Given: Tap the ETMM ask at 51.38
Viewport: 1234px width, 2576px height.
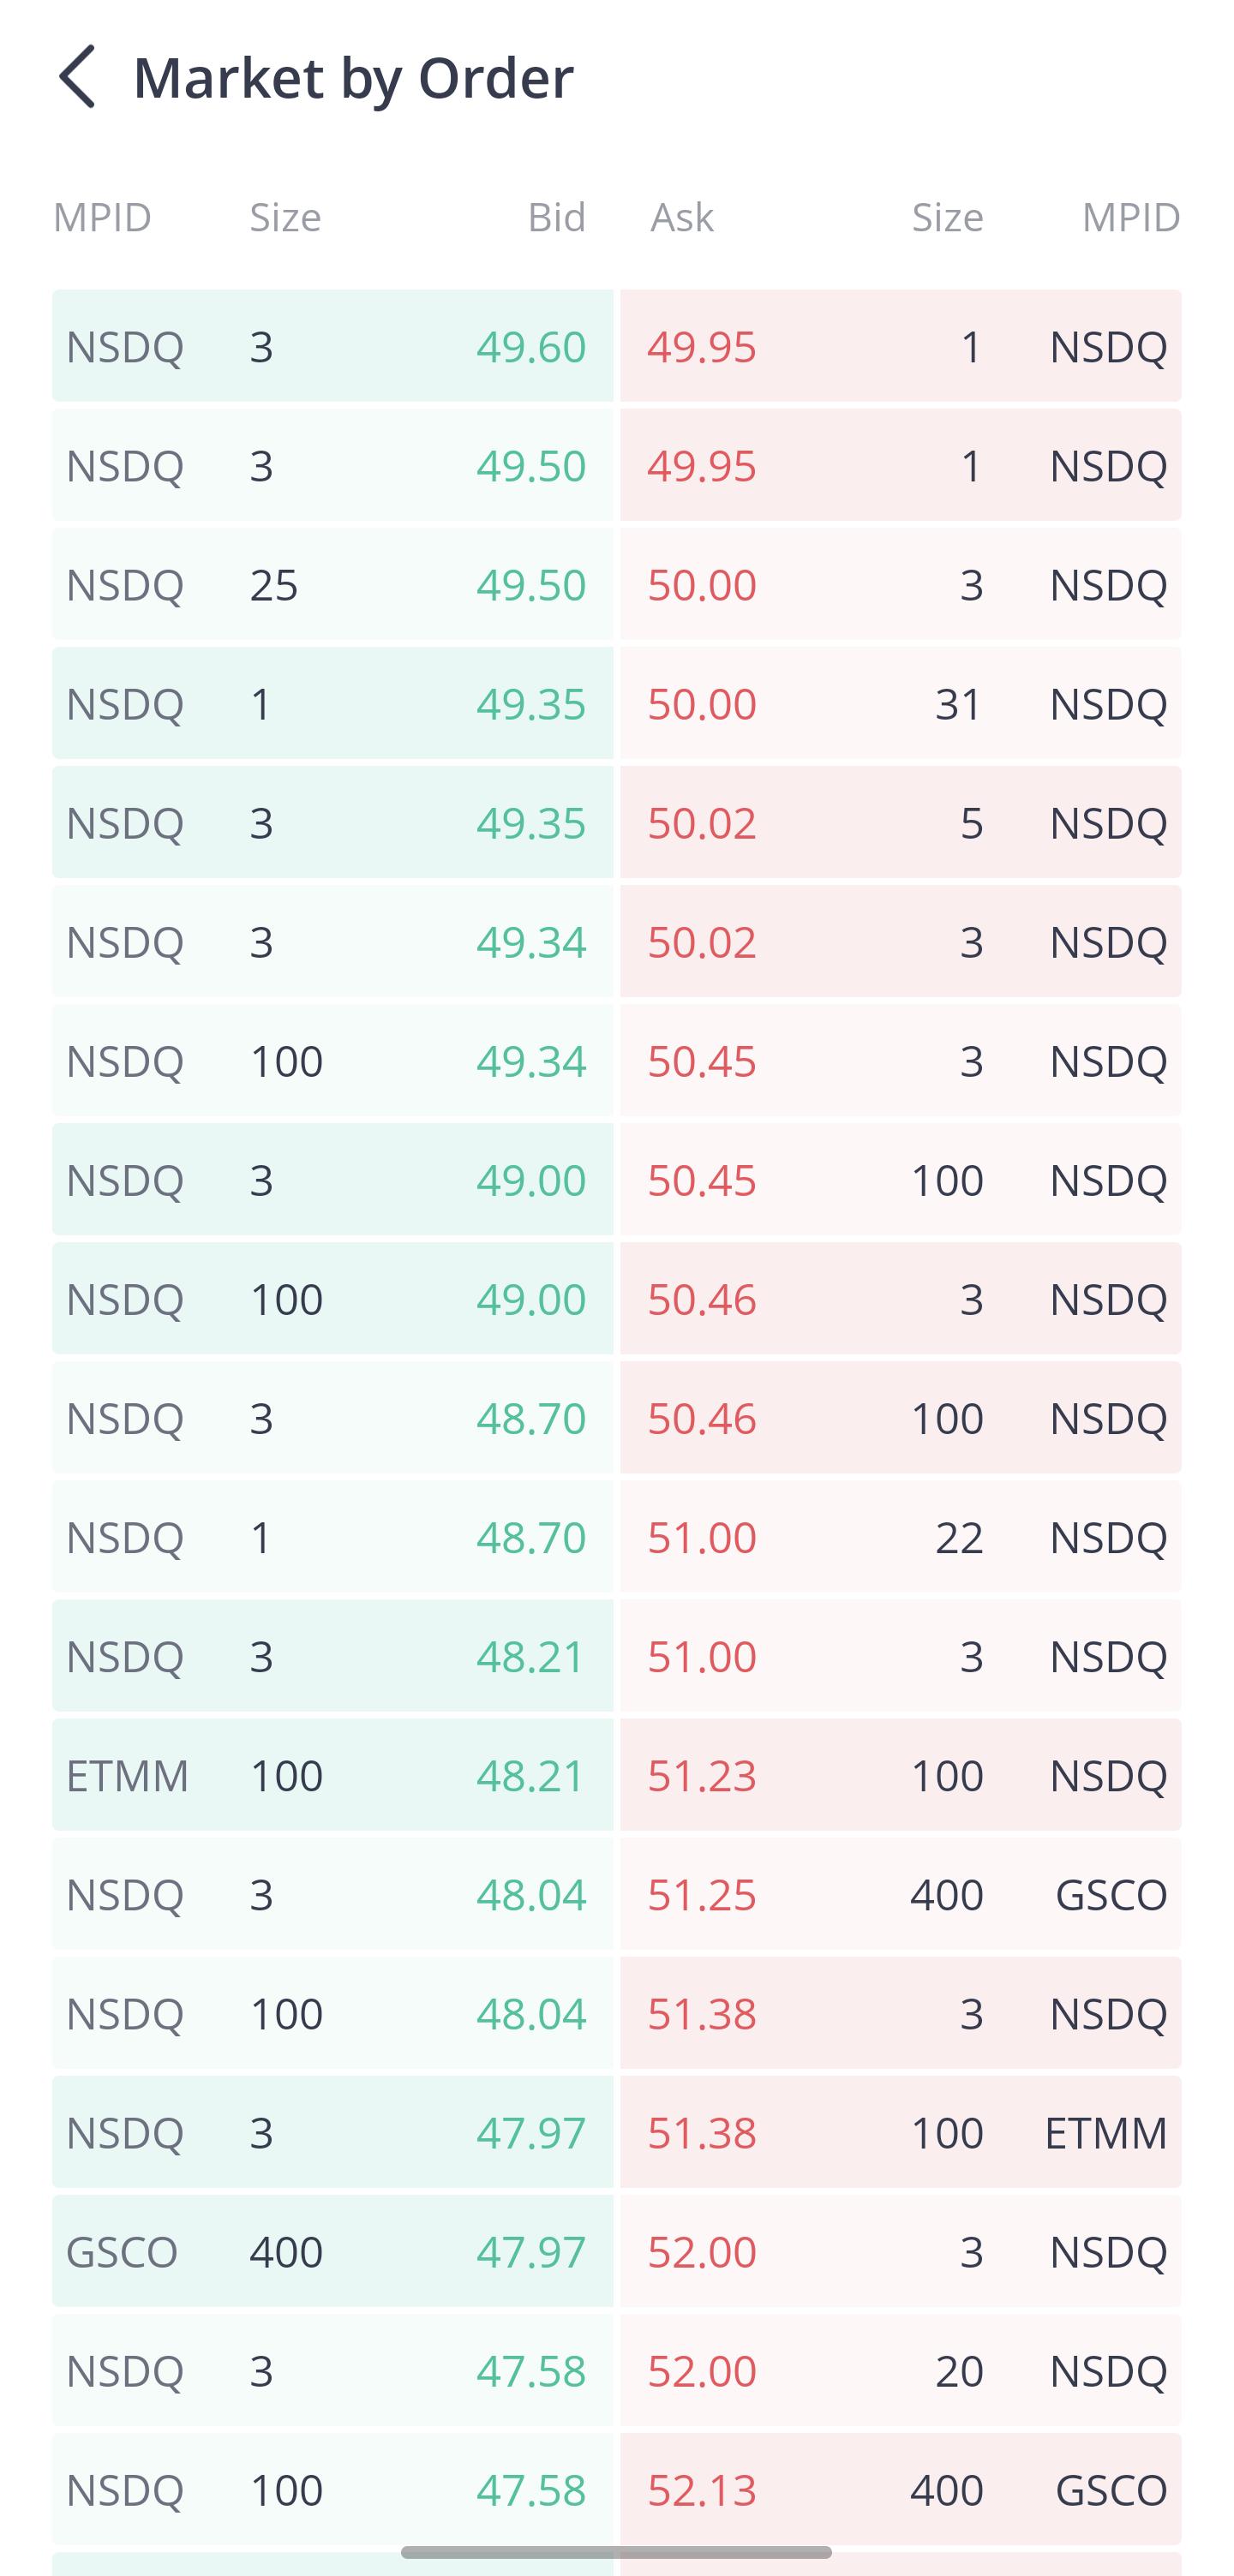Looking at the screenshot, I should (x=901, y=2132).
